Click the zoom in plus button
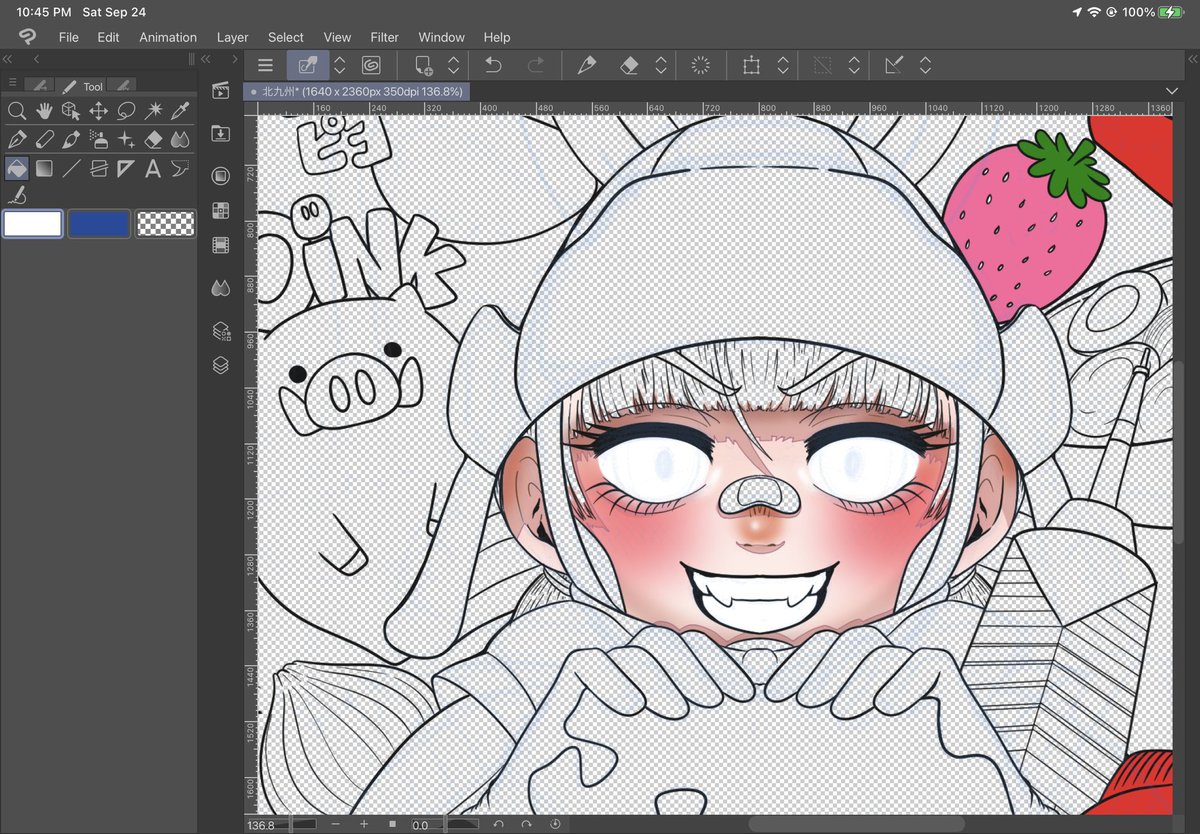The width and height of the screenshot is (1200, 834). 364,824
